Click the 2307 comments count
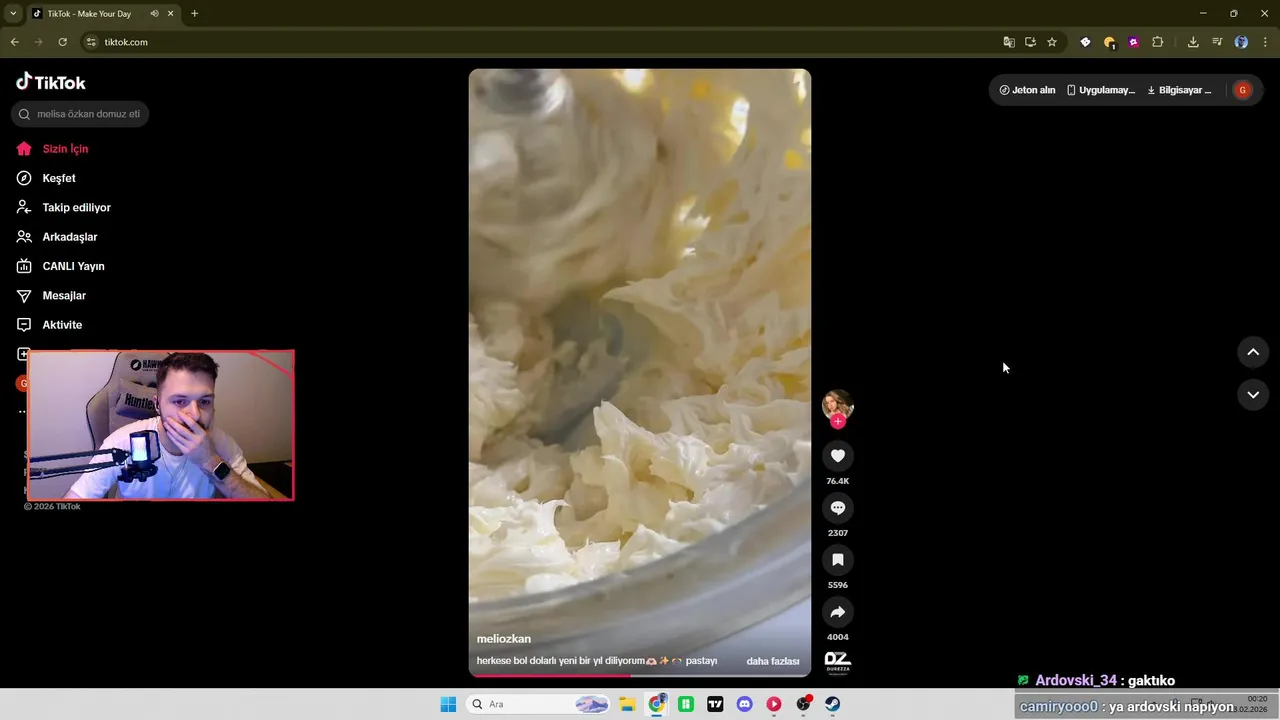 tap(838, 533)
